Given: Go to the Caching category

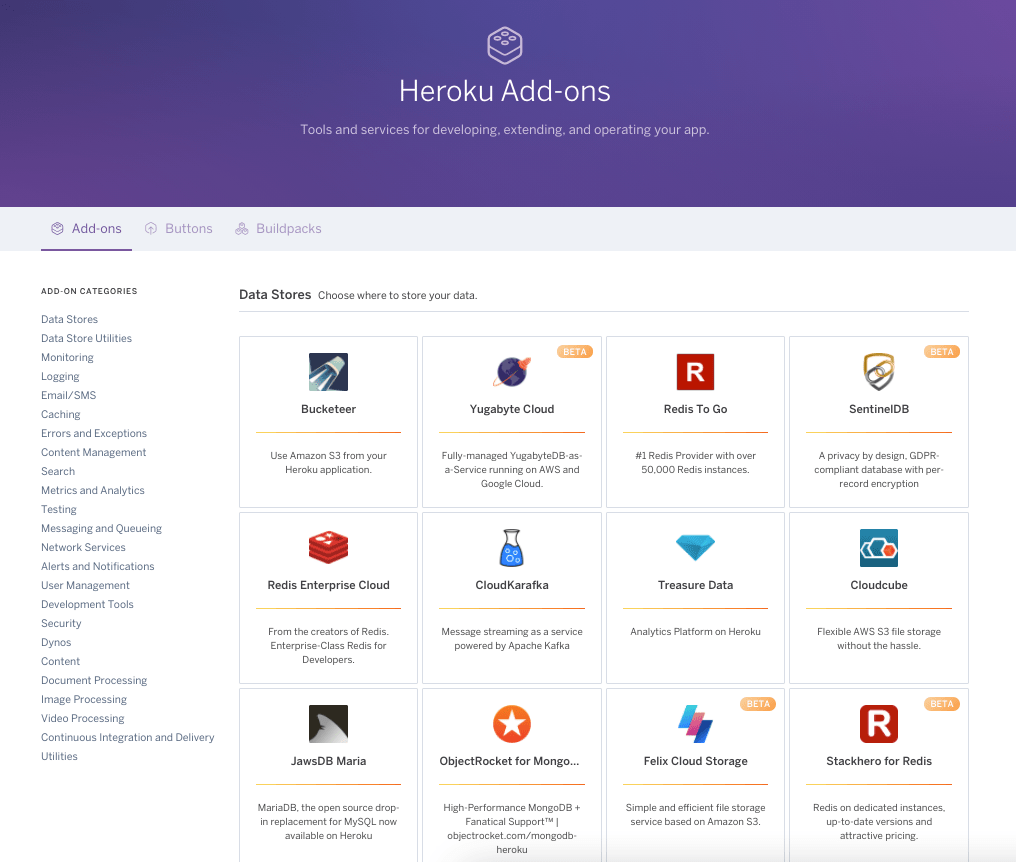Looking at the screenshot, I should pos(61,415).
